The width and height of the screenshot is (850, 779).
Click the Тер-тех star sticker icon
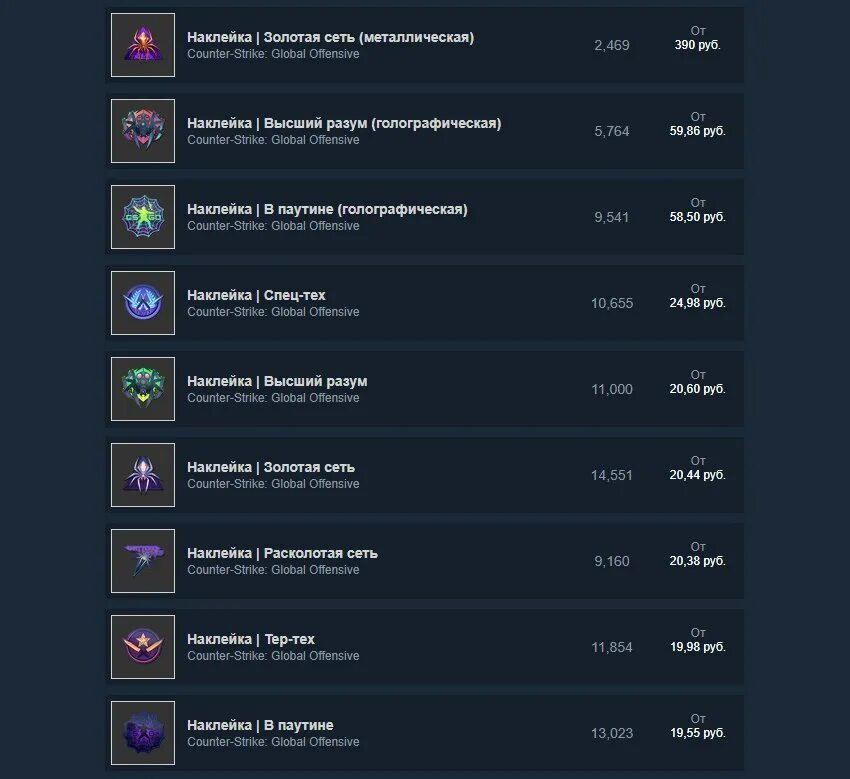(143, 647)
